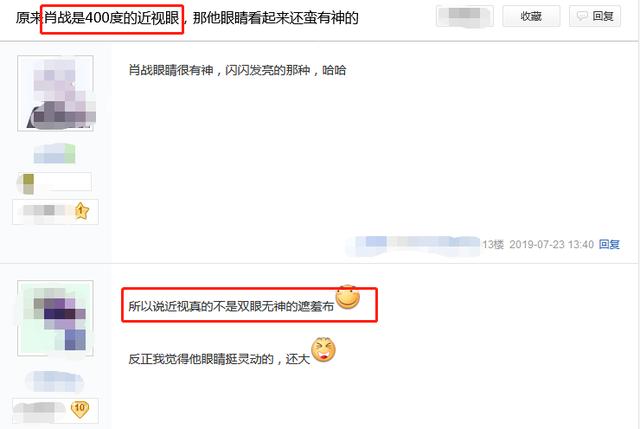The height and width of the screenshot is (429, 640).
Task: Click the star level 1 badge icon
Action: point(82,211)
